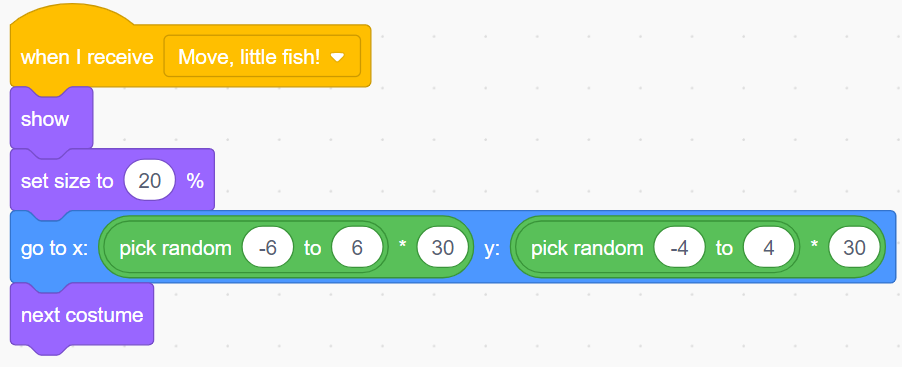The width and height of the screenshot is (902, 367).
Task: Click the percent sign on set size block
Action: click(x=195, y=181)
